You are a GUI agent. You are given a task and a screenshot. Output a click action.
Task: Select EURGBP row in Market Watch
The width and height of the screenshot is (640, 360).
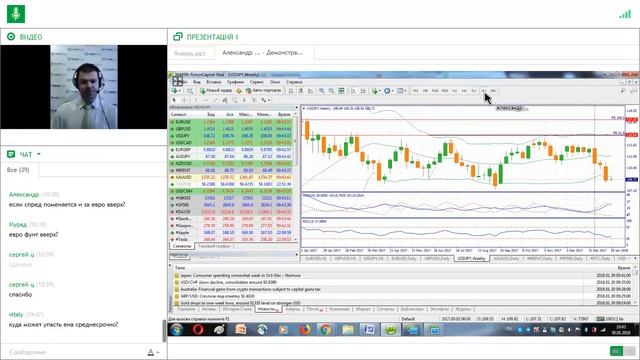pyautogui.click(x=231, y=149)
